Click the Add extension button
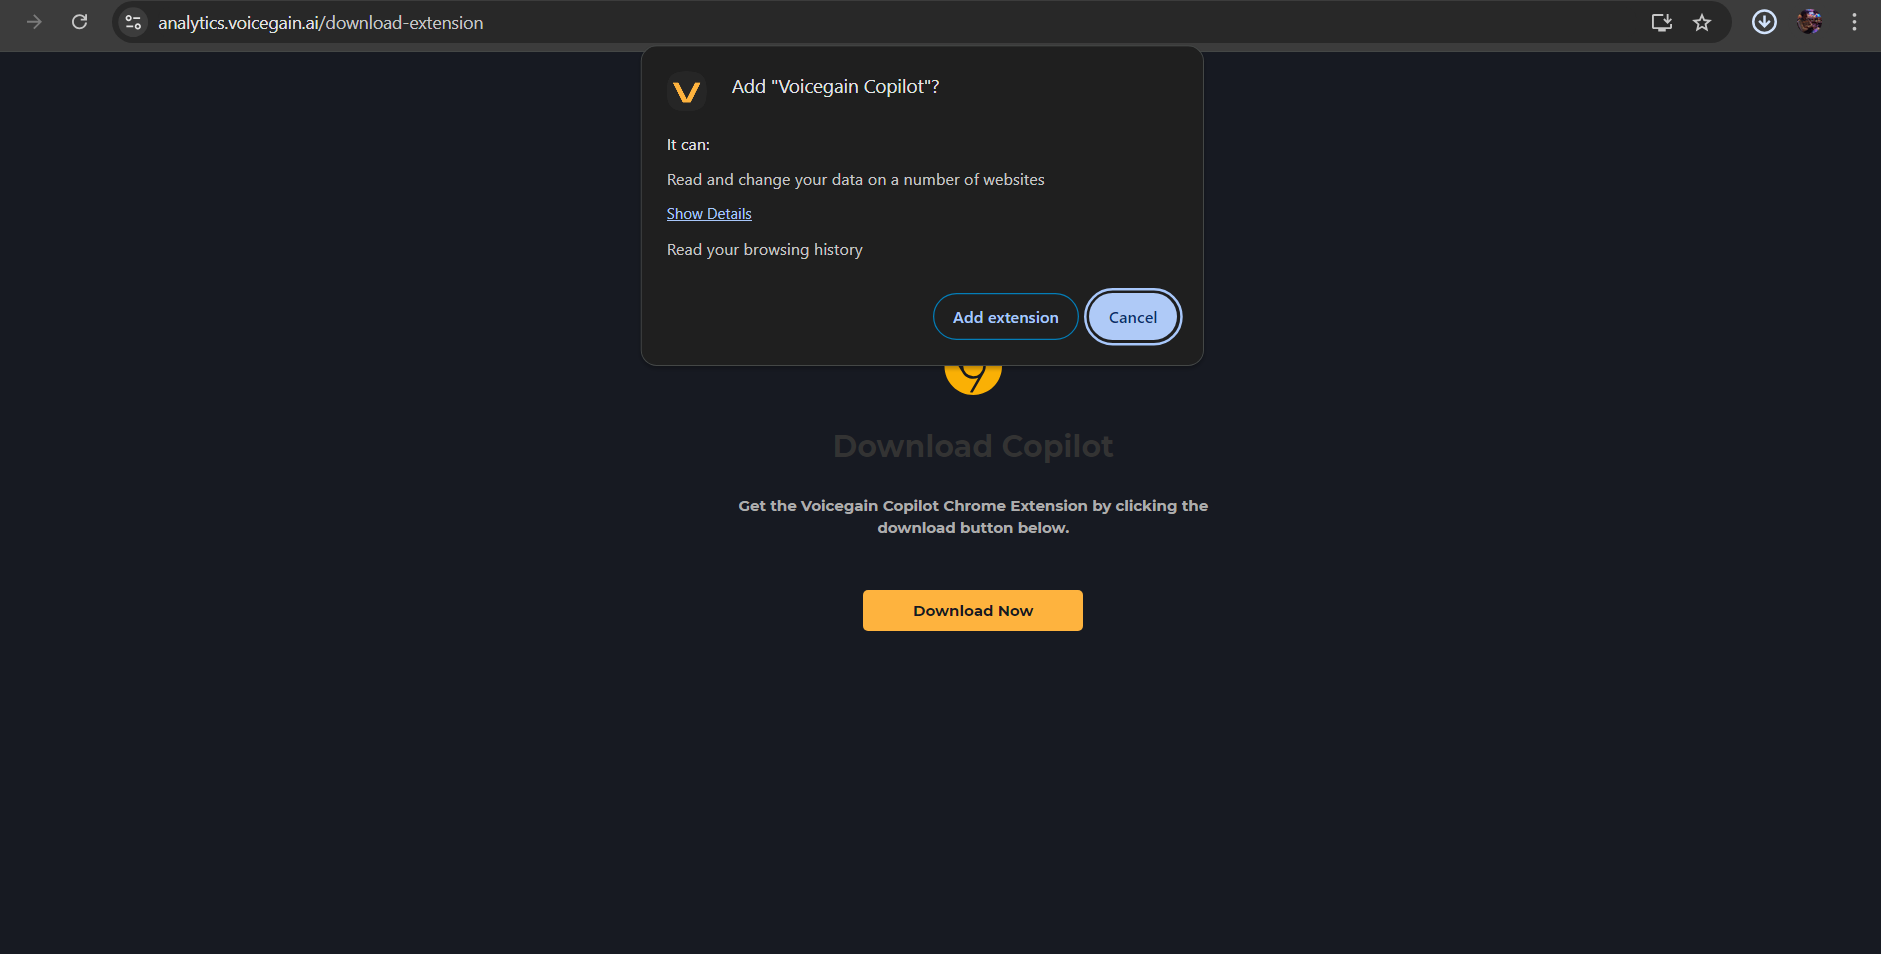This screenshot has width=1881, height=954. [x=1005, y=317]
